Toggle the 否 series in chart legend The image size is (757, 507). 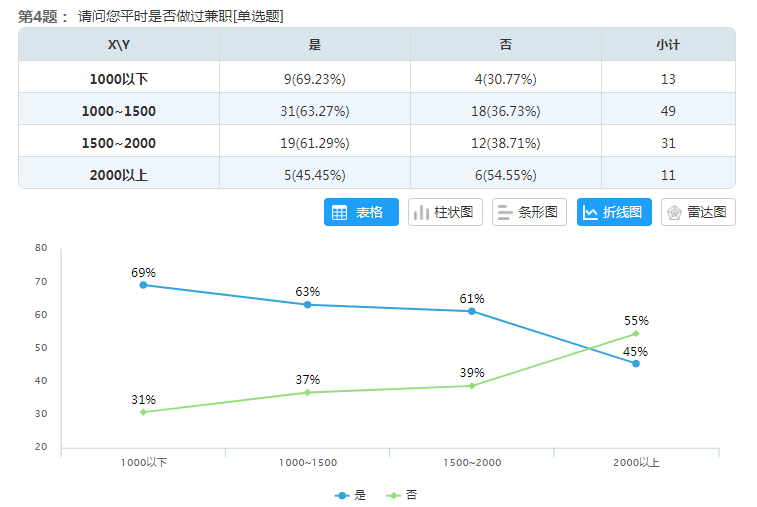coord(402,495)
